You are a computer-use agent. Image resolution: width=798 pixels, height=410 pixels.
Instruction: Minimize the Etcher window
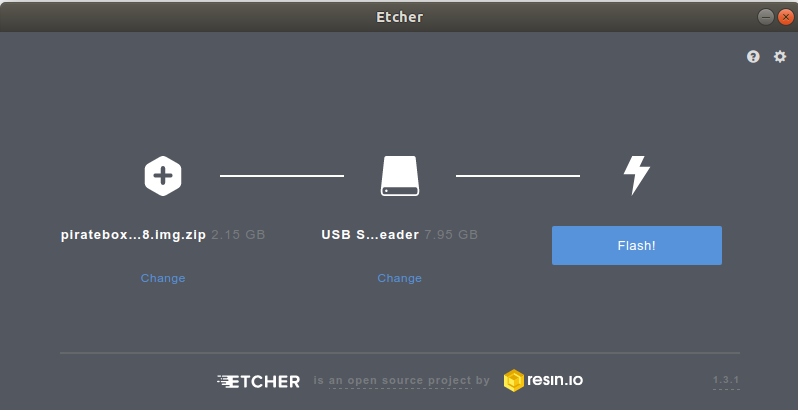(765, 17)
